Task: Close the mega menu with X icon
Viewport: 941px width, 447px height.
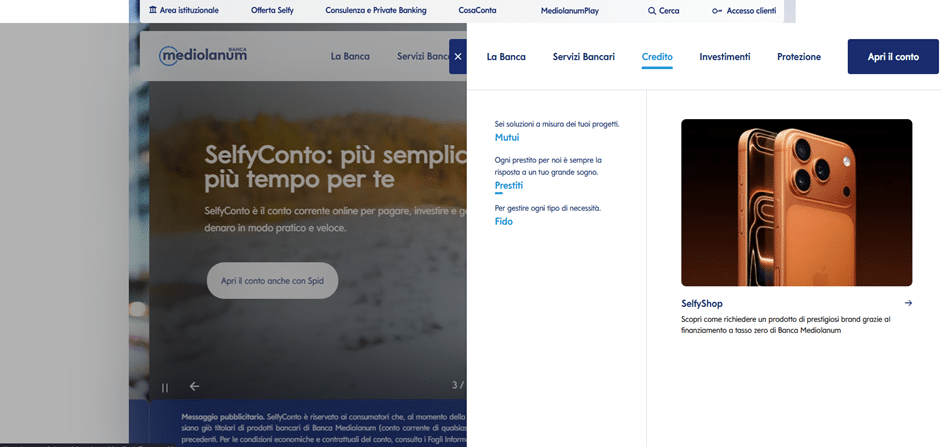Action: tap(458, 57)
